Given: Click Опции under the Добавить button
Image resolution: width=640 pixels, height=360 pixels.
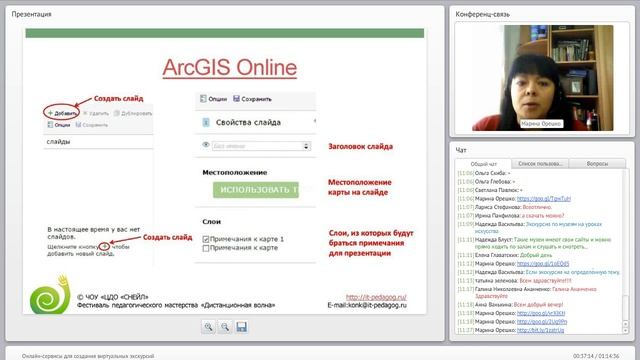Looking at the screenshot, I should (59, 125).
